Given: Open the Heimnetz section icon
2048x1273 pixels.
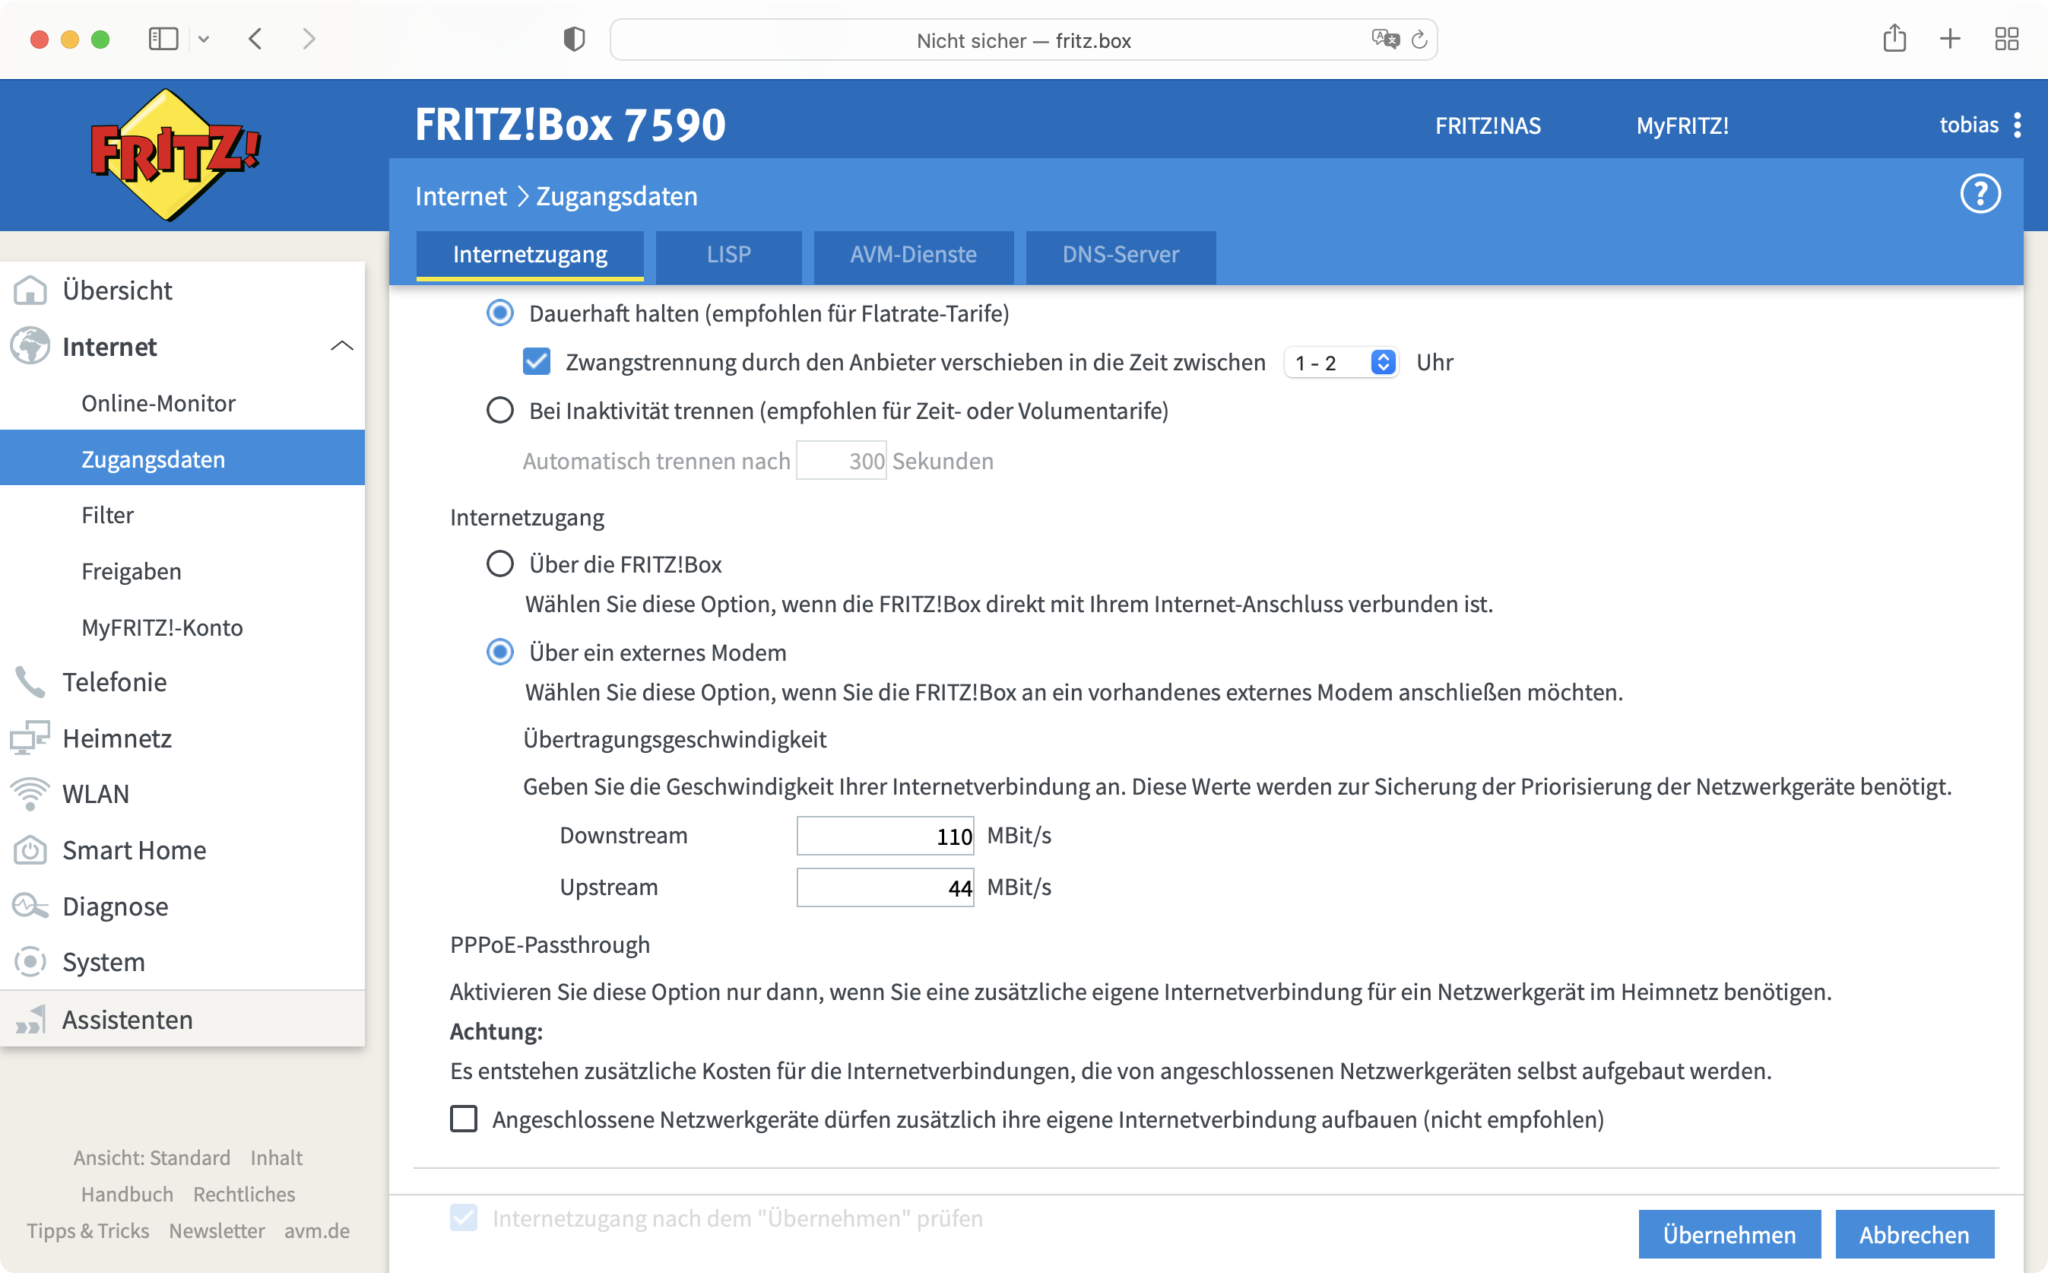Looking at the screenshot, I should point(31,738).
